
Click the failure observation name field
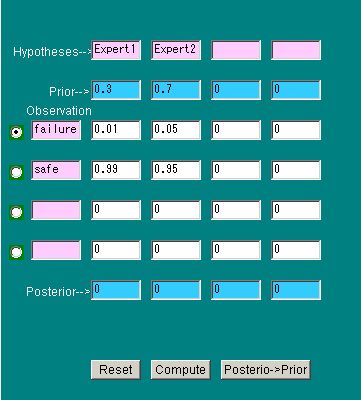click(x=56, y=130)
